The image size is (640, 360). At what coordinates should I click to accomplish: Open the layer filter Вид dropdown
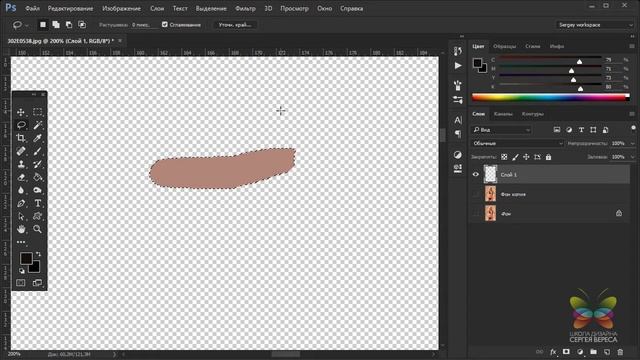[x=502, y=130]
